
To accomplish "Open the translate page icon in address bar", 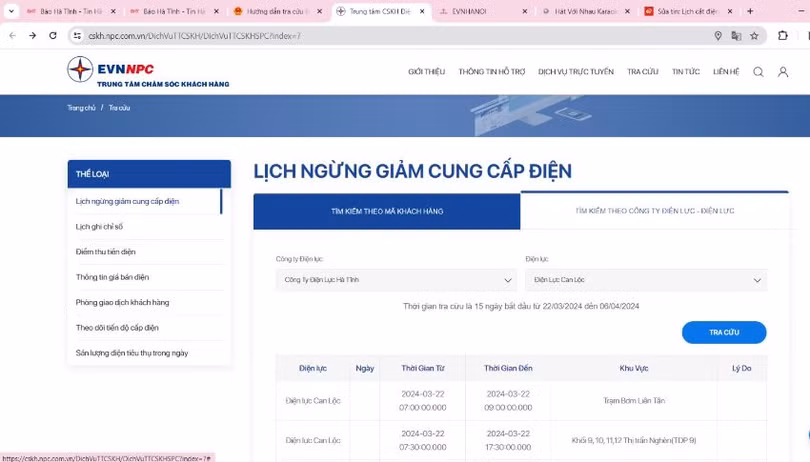I will [x=736, y=35].
